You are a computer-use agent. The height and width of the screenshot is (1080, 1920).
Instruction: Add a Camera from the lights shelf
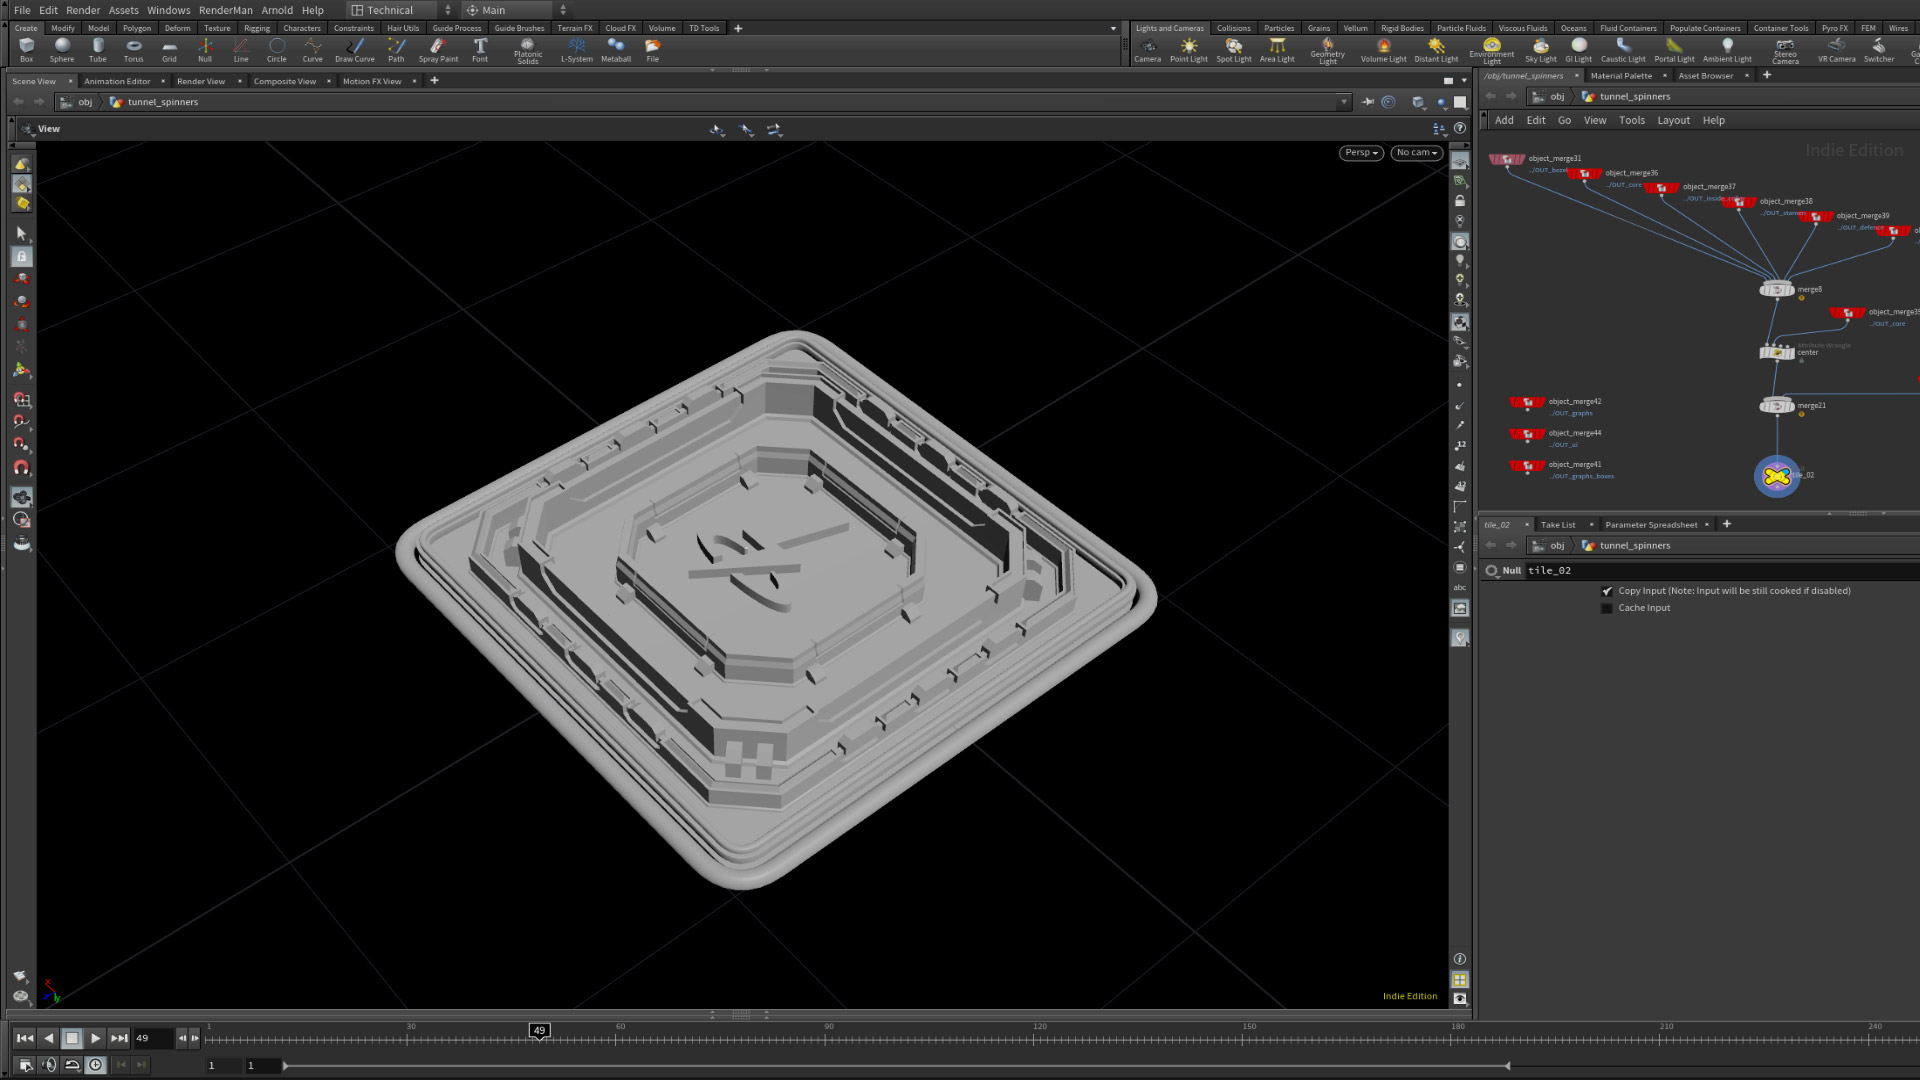click(x=1148, y=51)
